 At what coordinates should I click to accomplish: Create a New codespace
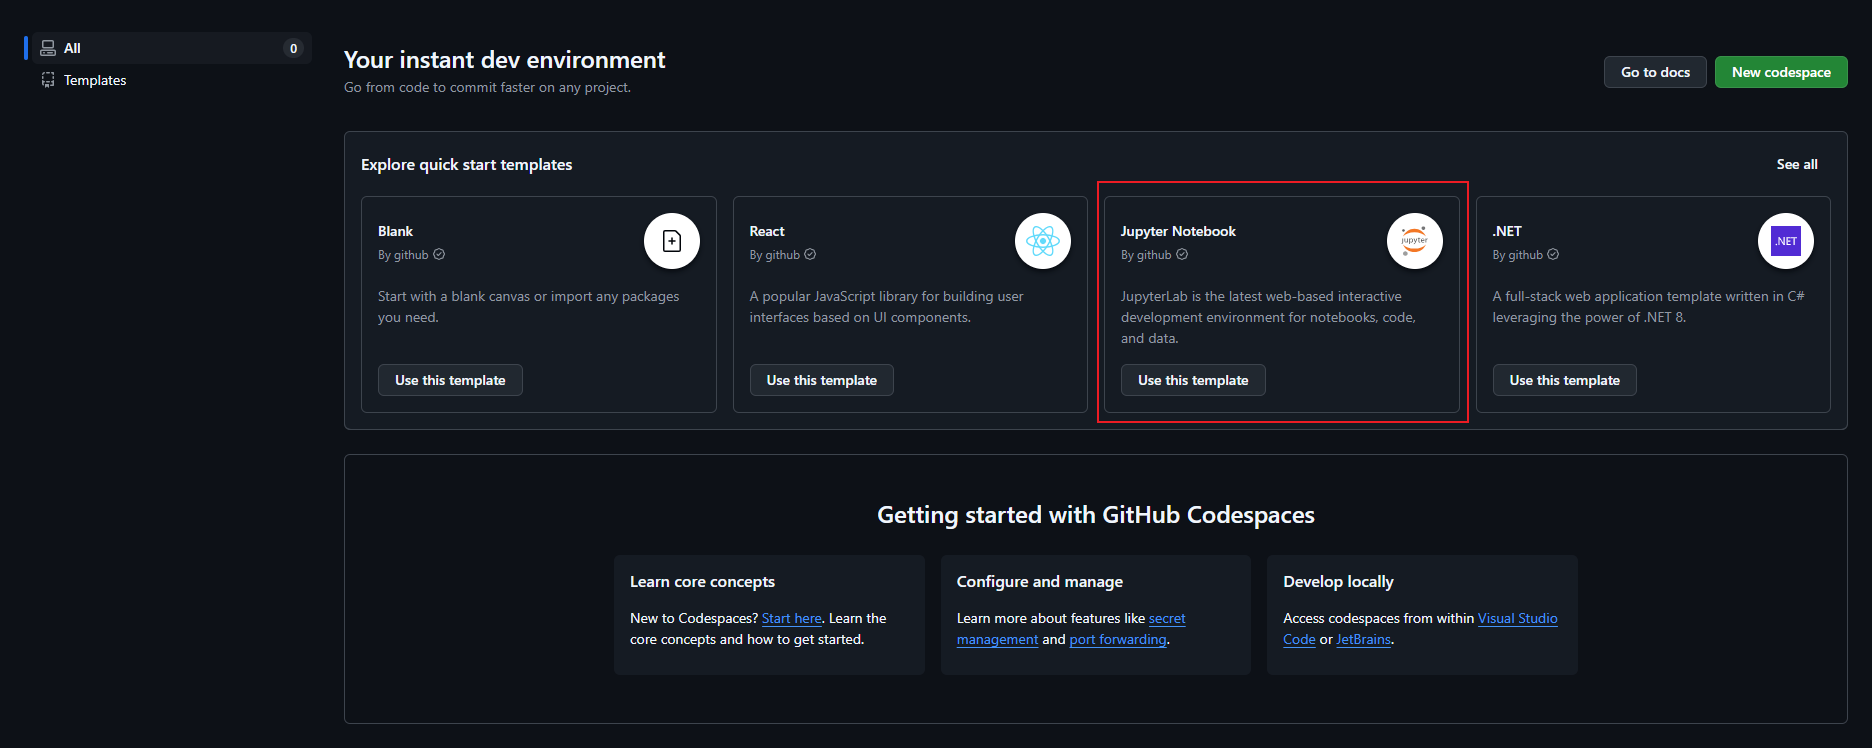click(x=1781, y=72)
